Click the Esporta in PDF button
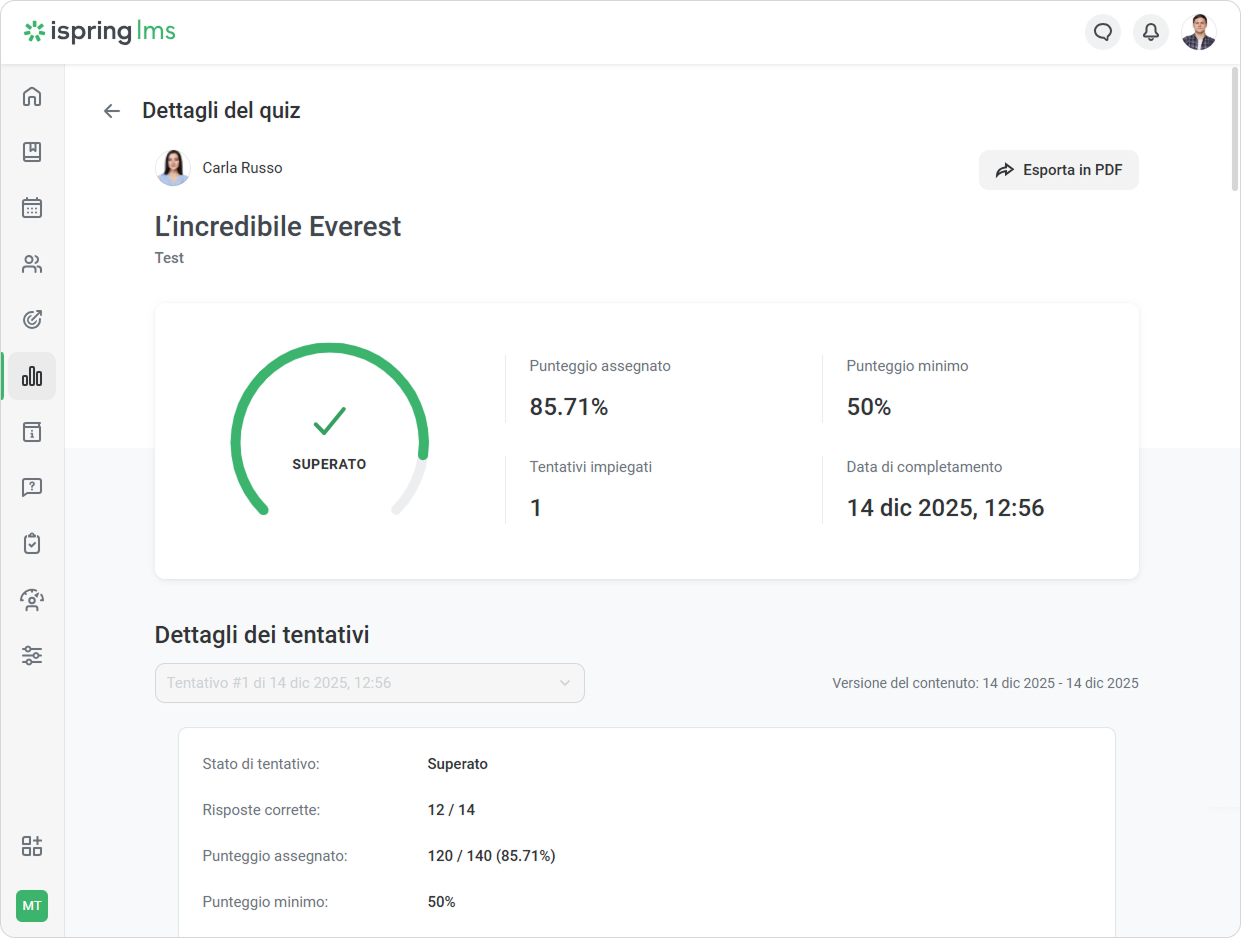 [1058, 170]
